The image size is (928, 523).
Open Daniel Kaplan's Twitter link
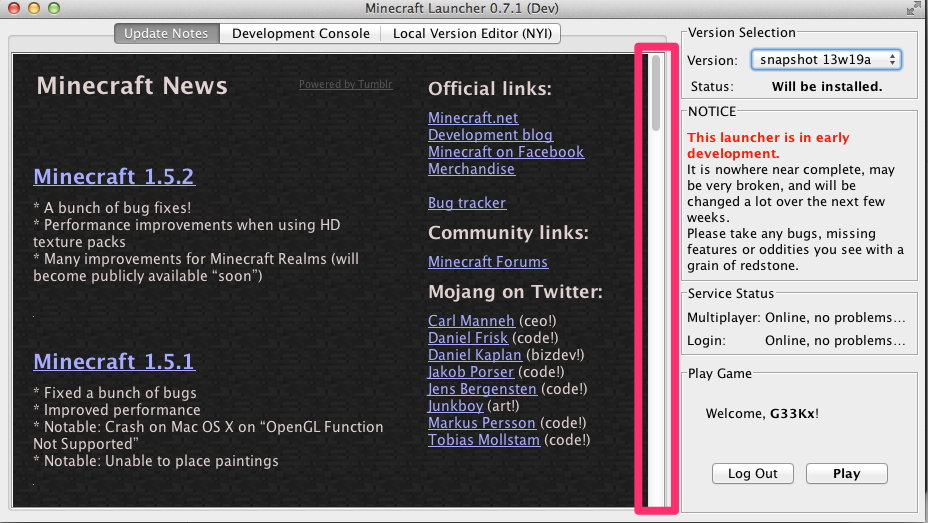point(475,355)
